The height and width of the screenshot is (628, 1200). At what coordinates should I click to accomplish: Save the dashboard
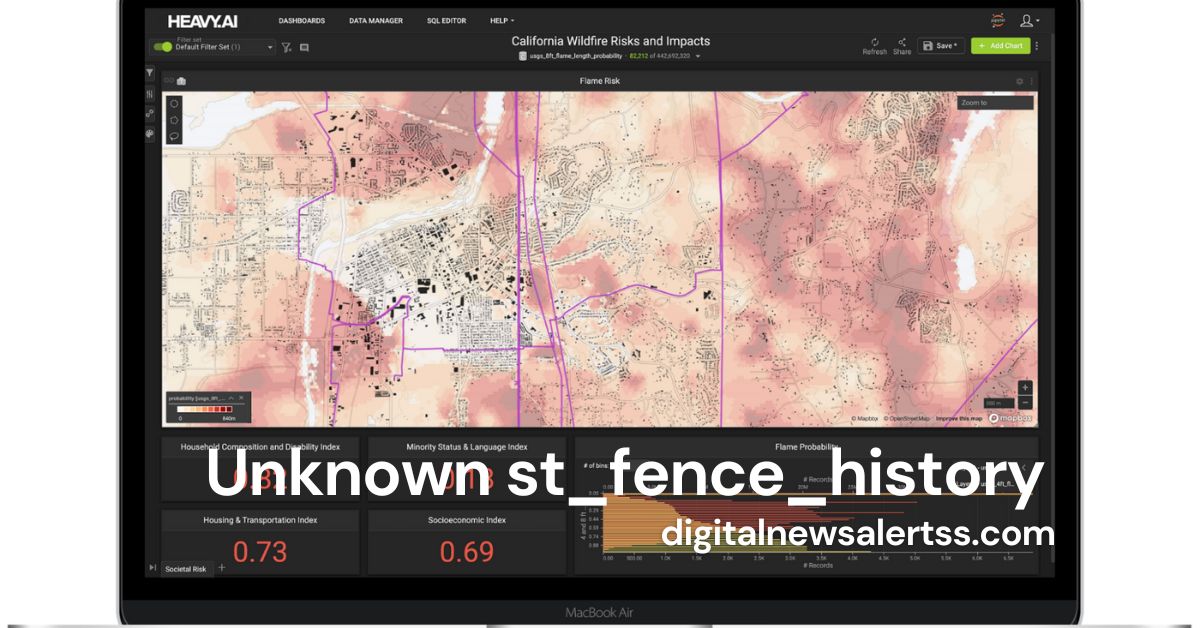[941, 46]
